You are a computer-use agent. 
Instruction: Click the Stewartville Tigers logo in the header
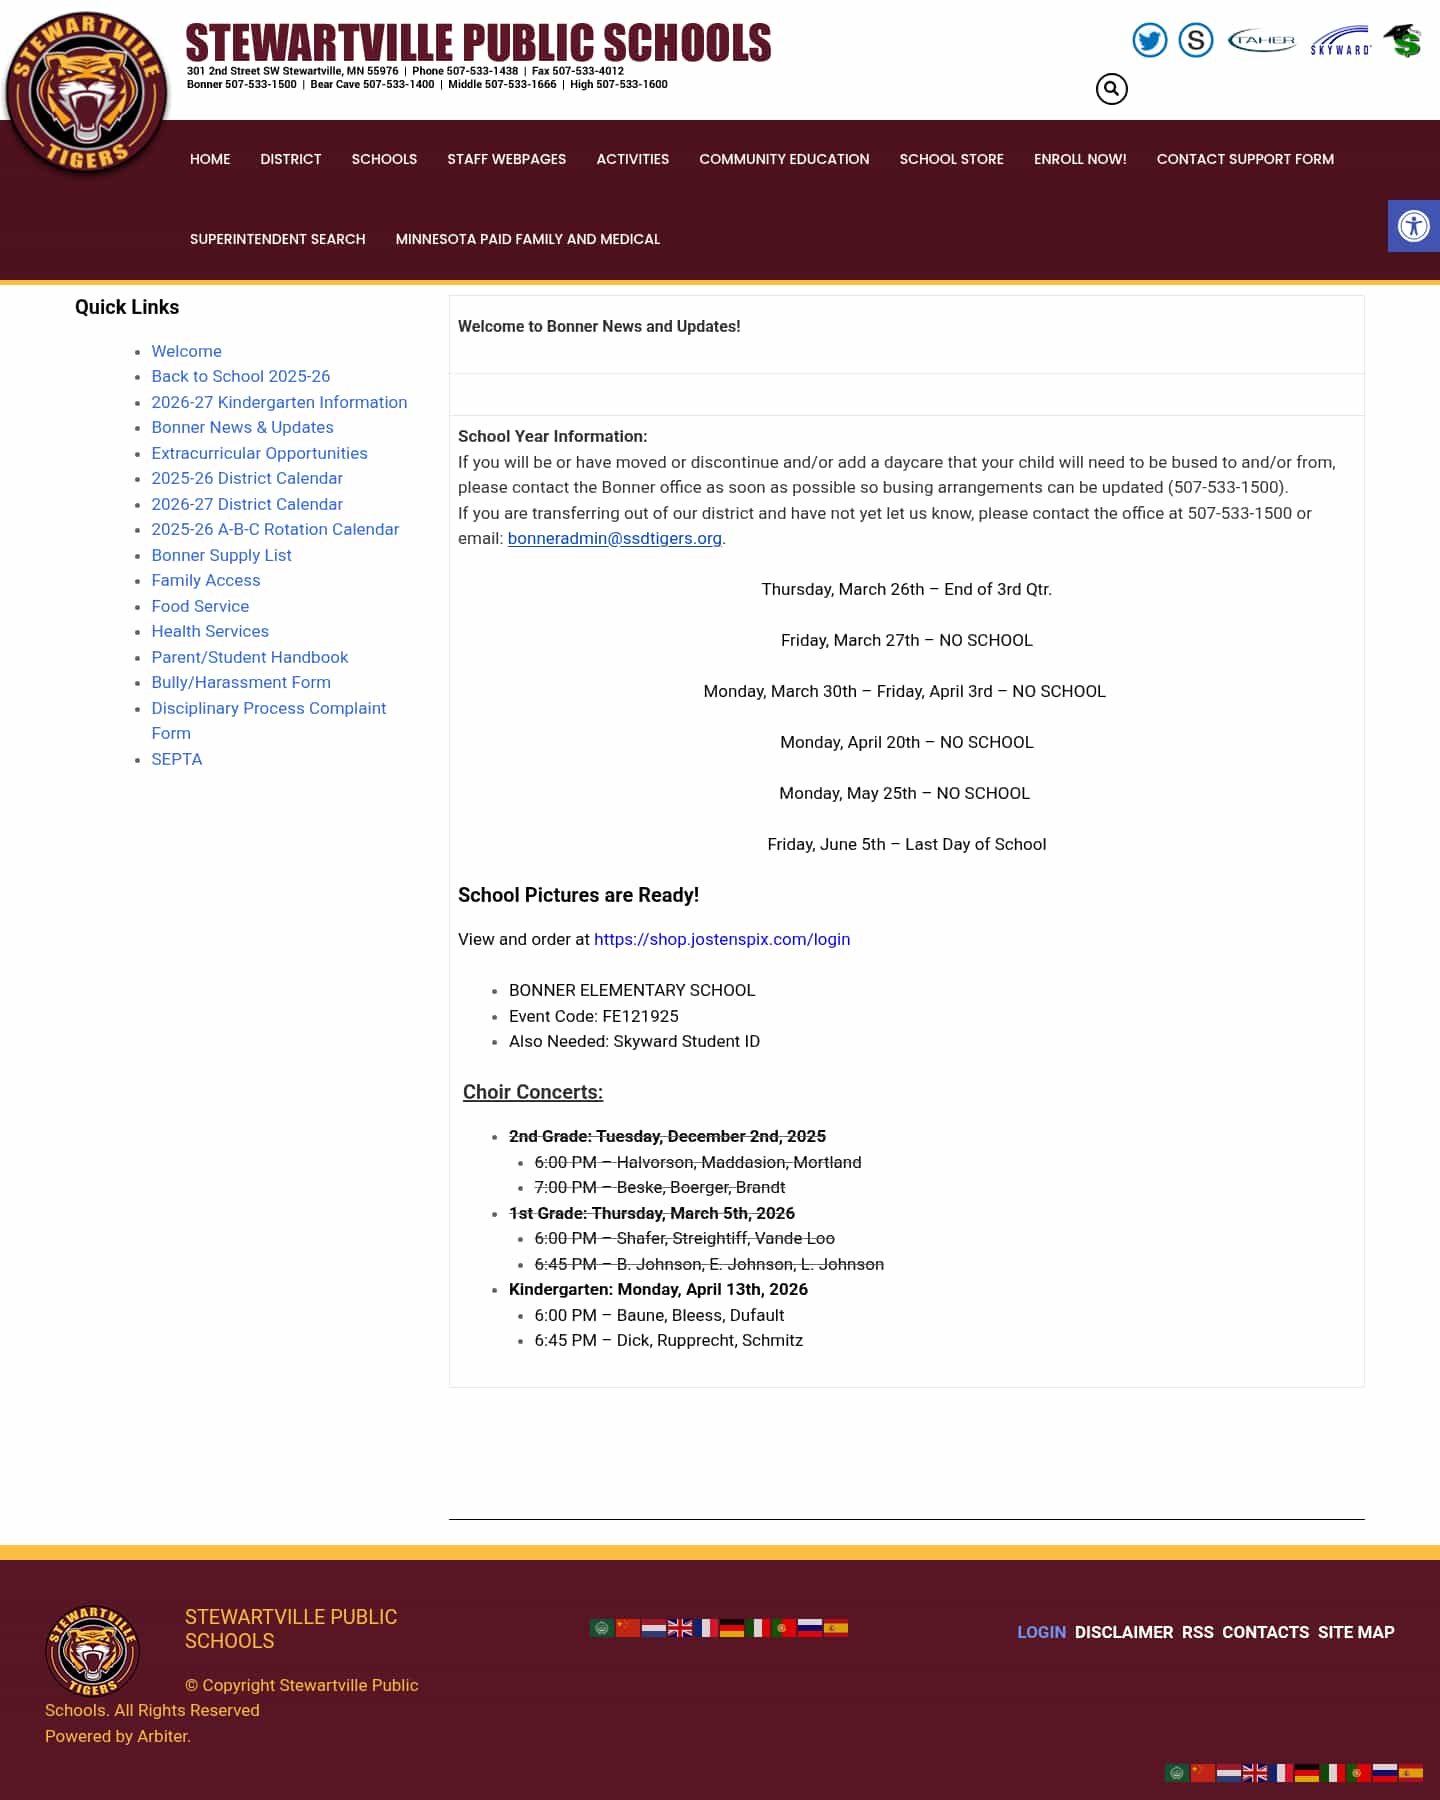(x=87, y=93)
